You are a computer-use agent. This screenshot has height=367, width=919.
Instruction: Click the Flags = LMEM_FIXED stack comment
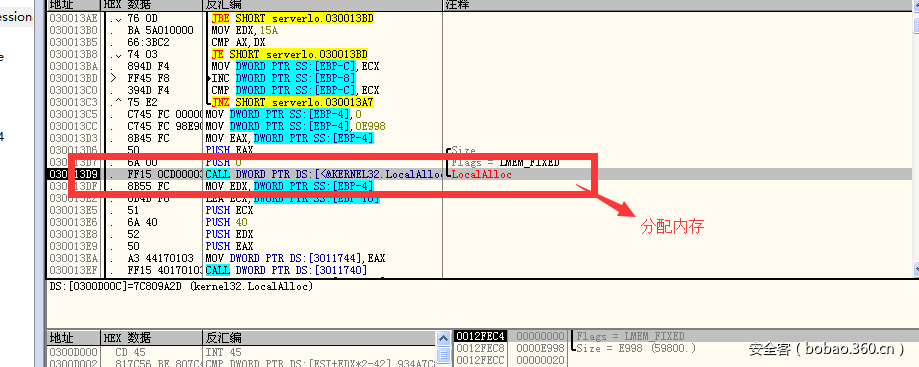click(630, 337)
